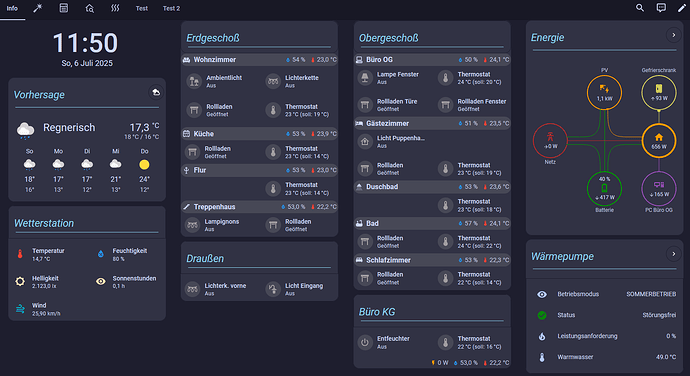Viewport: 690px width, 376px height.
Task: Open the Schlafzimmer Rollladen control
Action: pos(393,278)
